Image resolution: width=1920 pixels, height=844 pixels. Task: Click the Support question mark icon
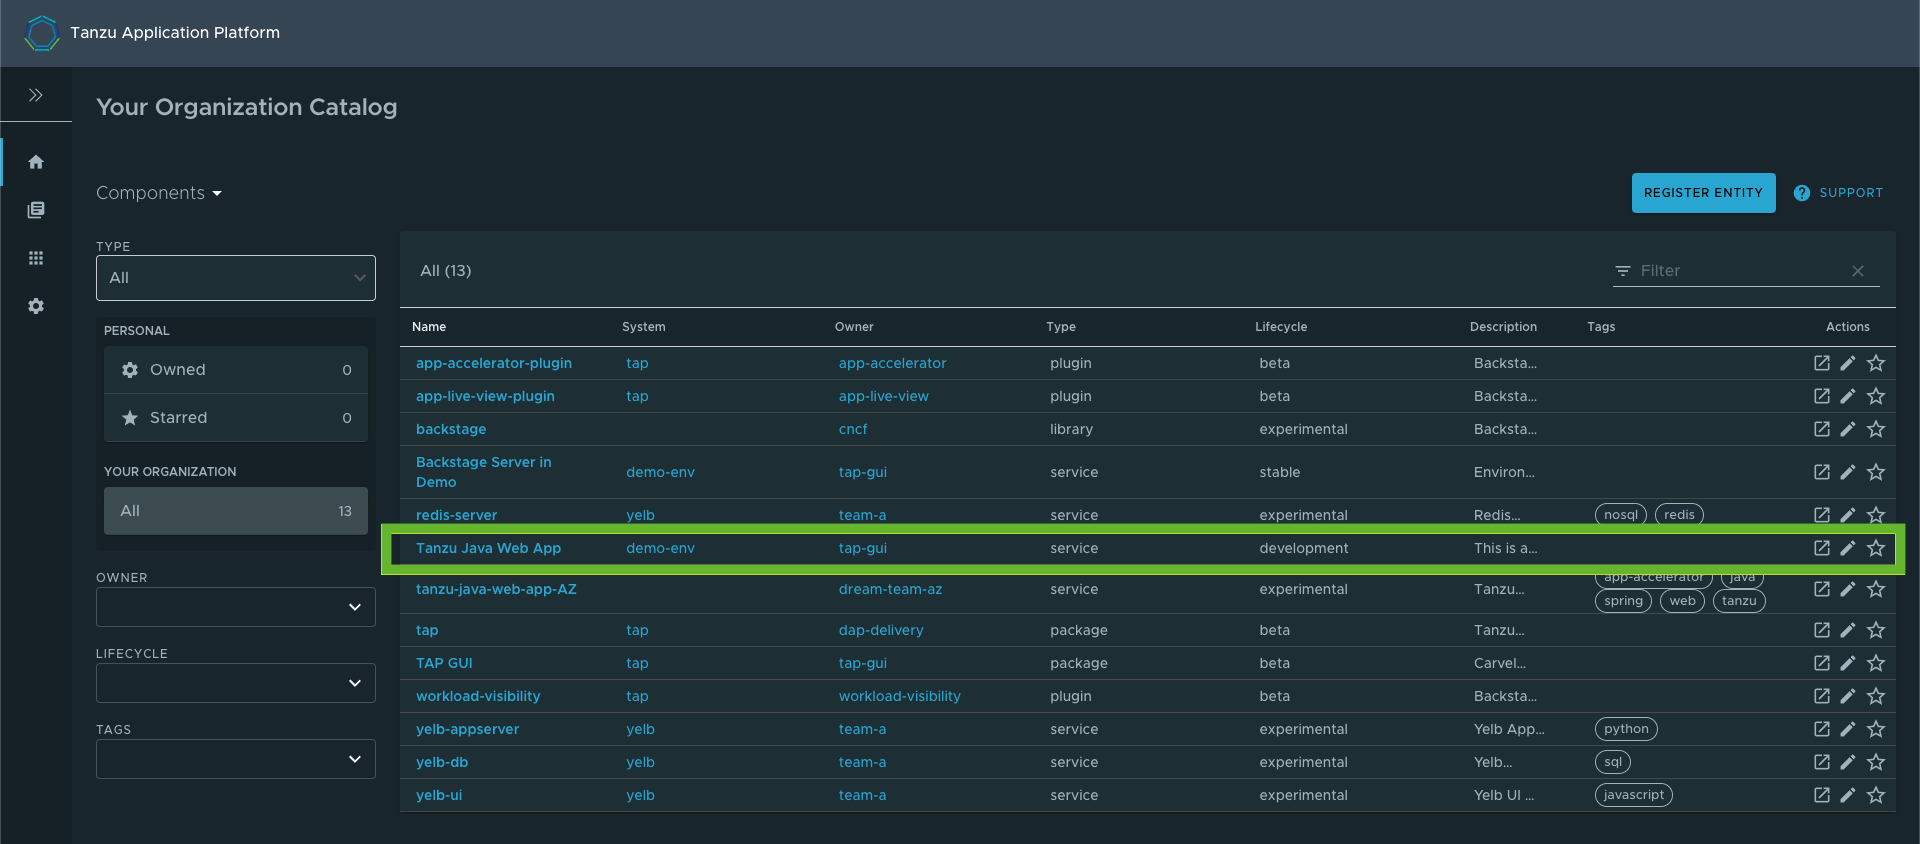coord(1801,193)
